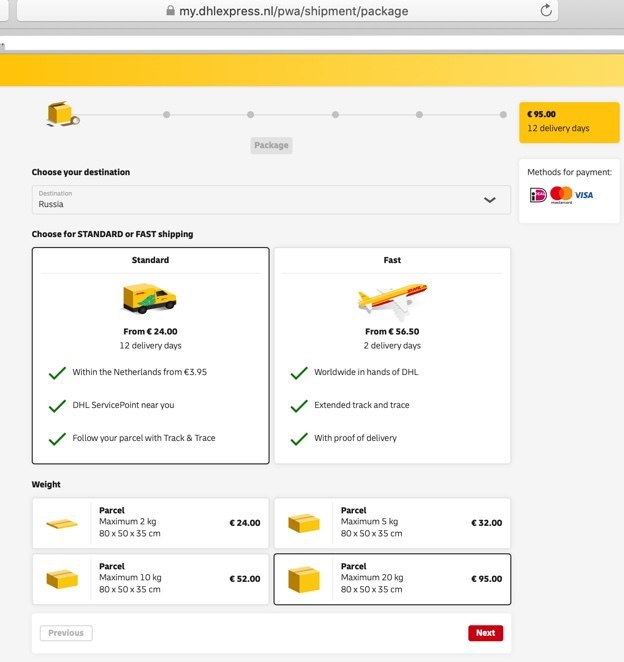Click checkmark next to With proof of delivery

299,439
